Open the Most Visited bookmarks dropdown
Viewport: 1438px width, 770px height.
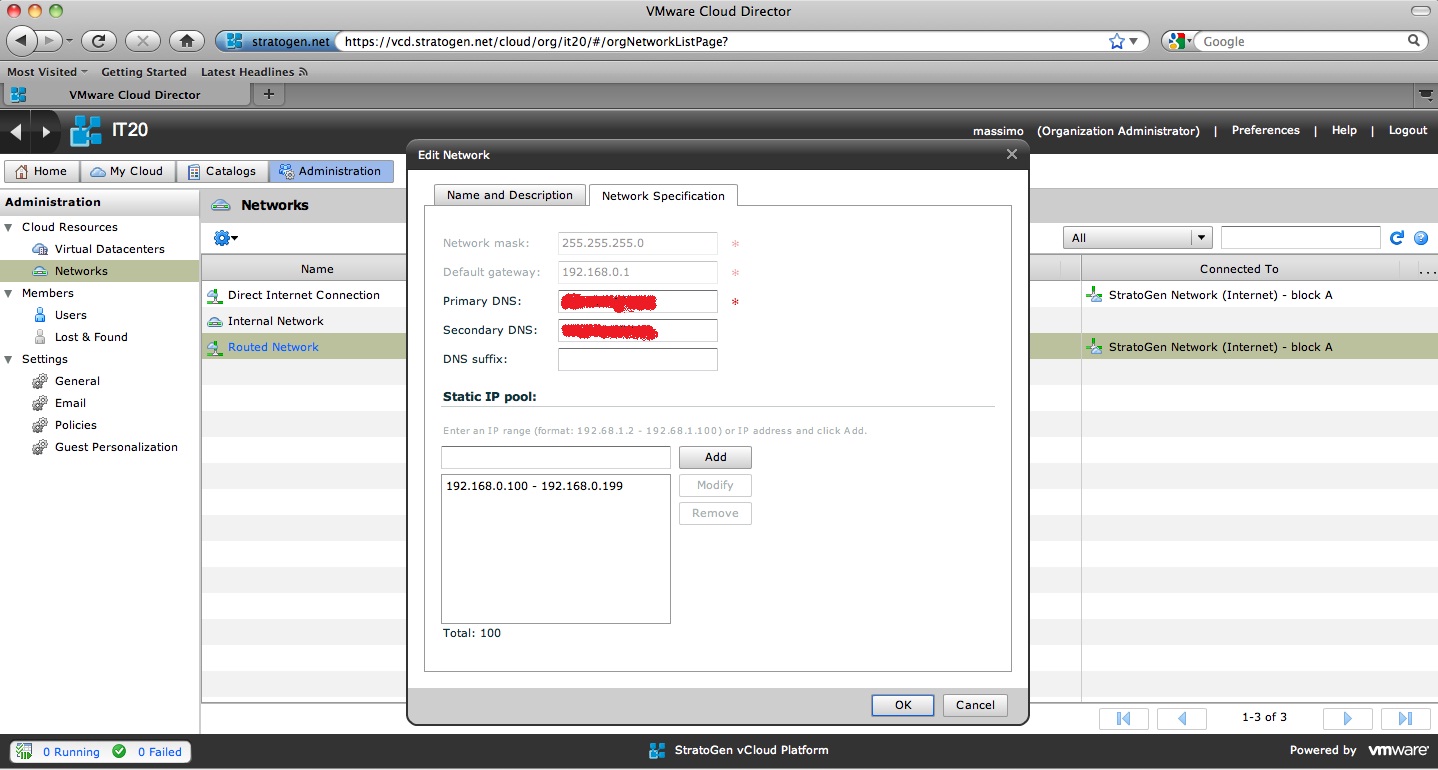pyautogui.click(x=47, y=72)
